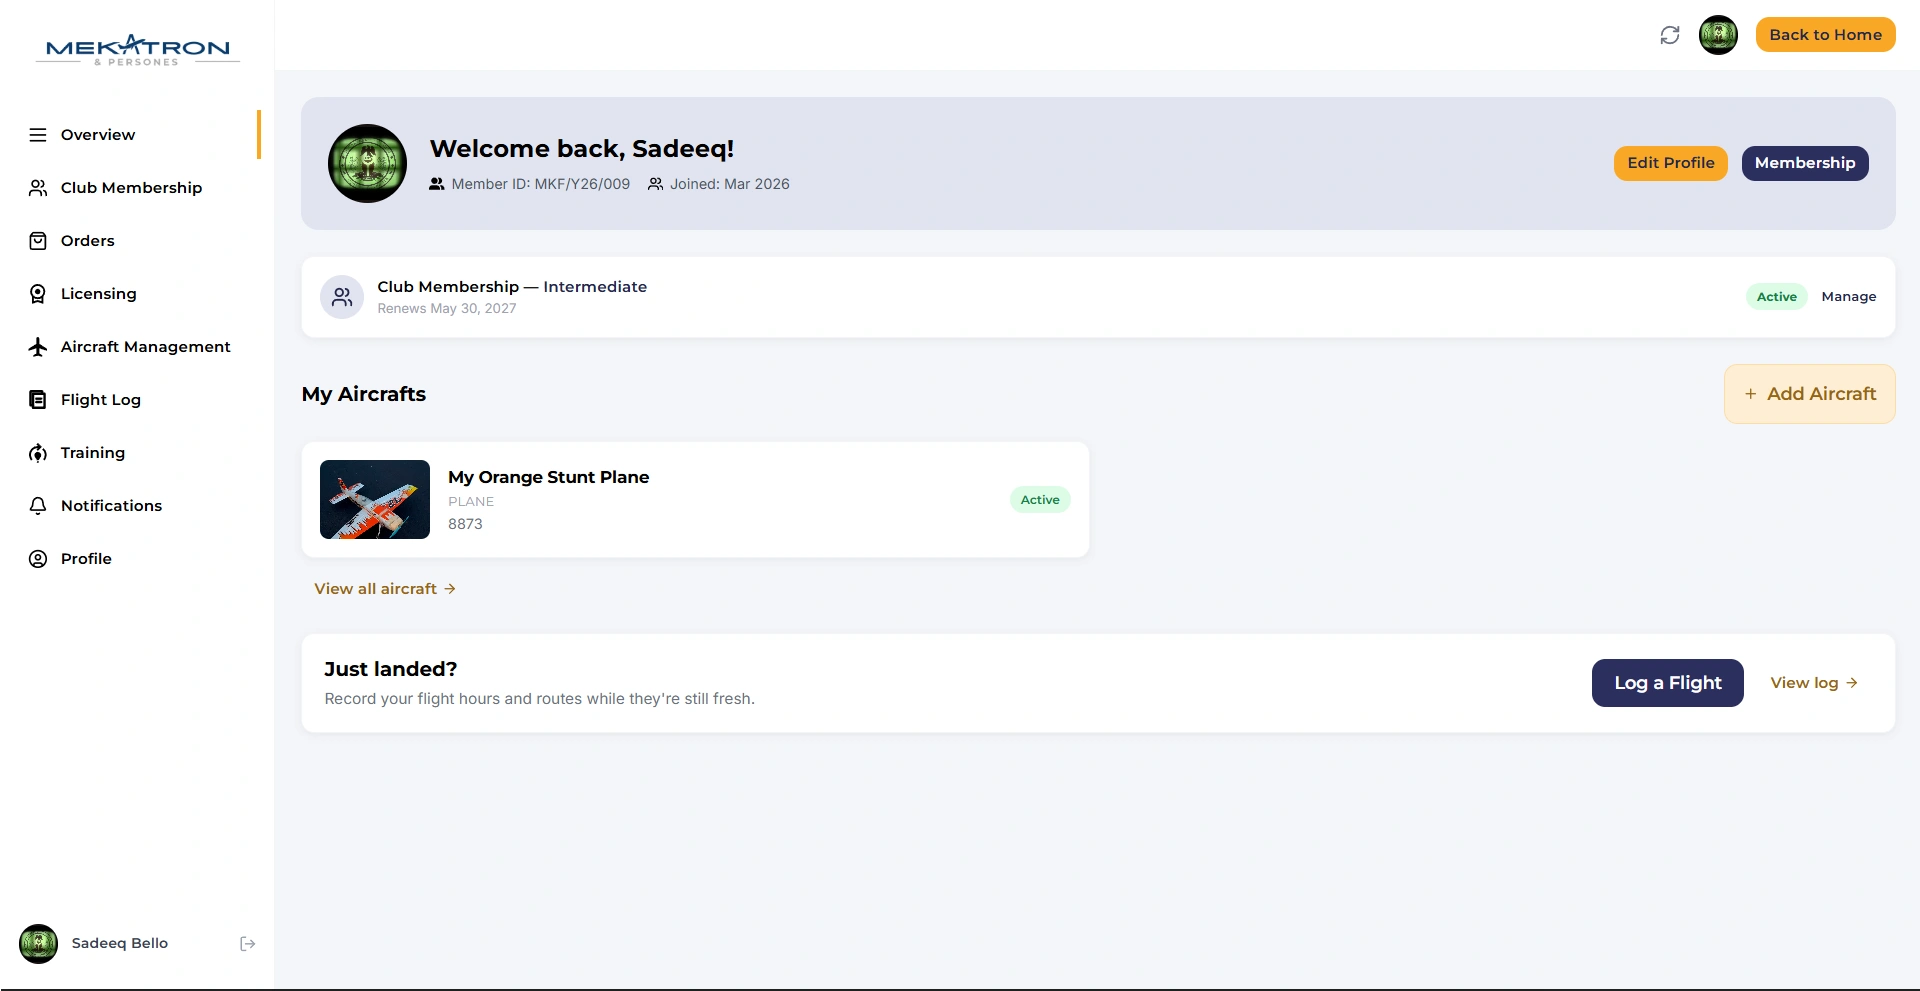Click Manage on club membership card
1920x991 pixels.
pyautogui.click(x=1848, y=297)
